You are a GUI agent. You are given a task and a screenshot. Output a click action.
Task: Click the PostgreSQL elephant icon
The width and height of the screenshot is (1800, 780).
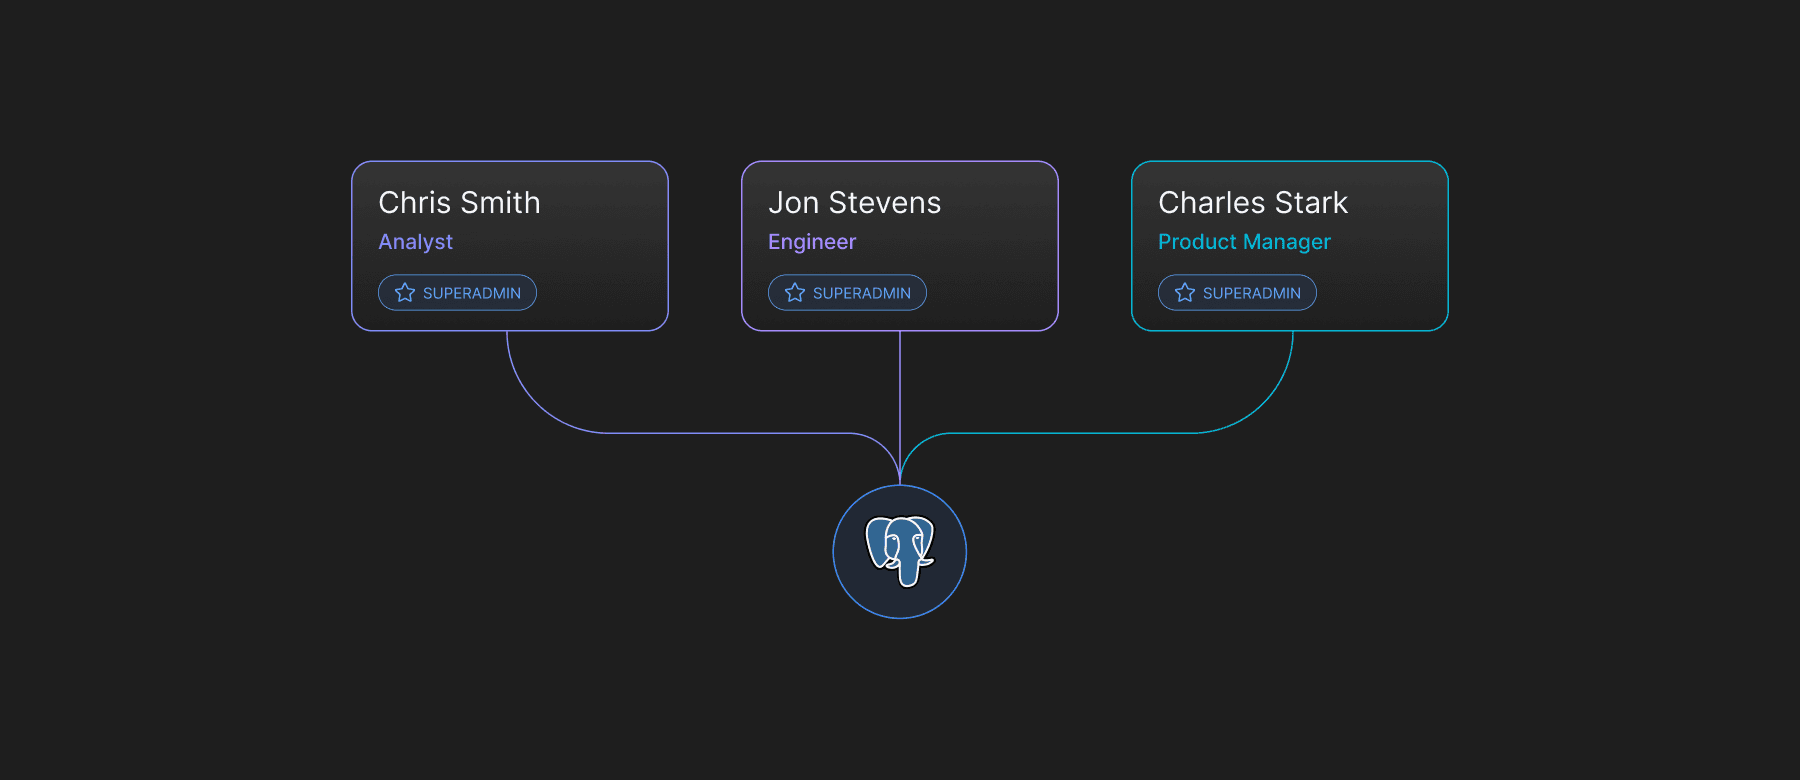tap(900, 551)
